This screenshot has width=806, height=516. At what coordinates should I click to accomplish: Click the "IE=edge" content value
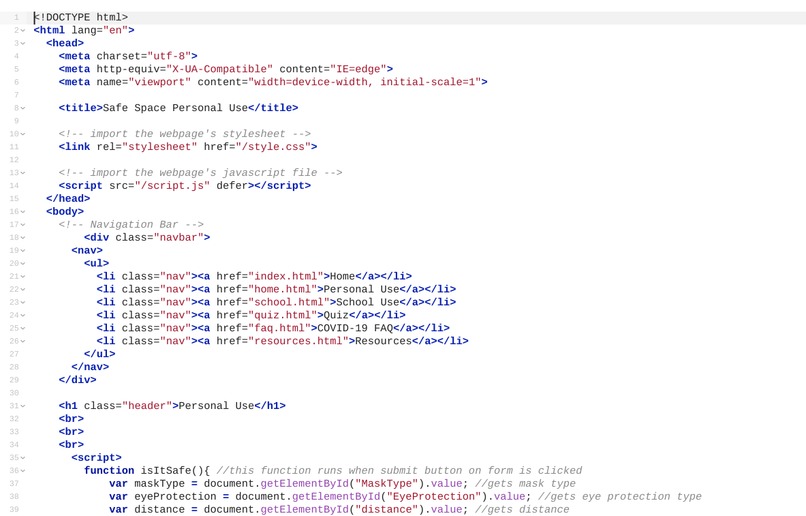pos(358,69)
